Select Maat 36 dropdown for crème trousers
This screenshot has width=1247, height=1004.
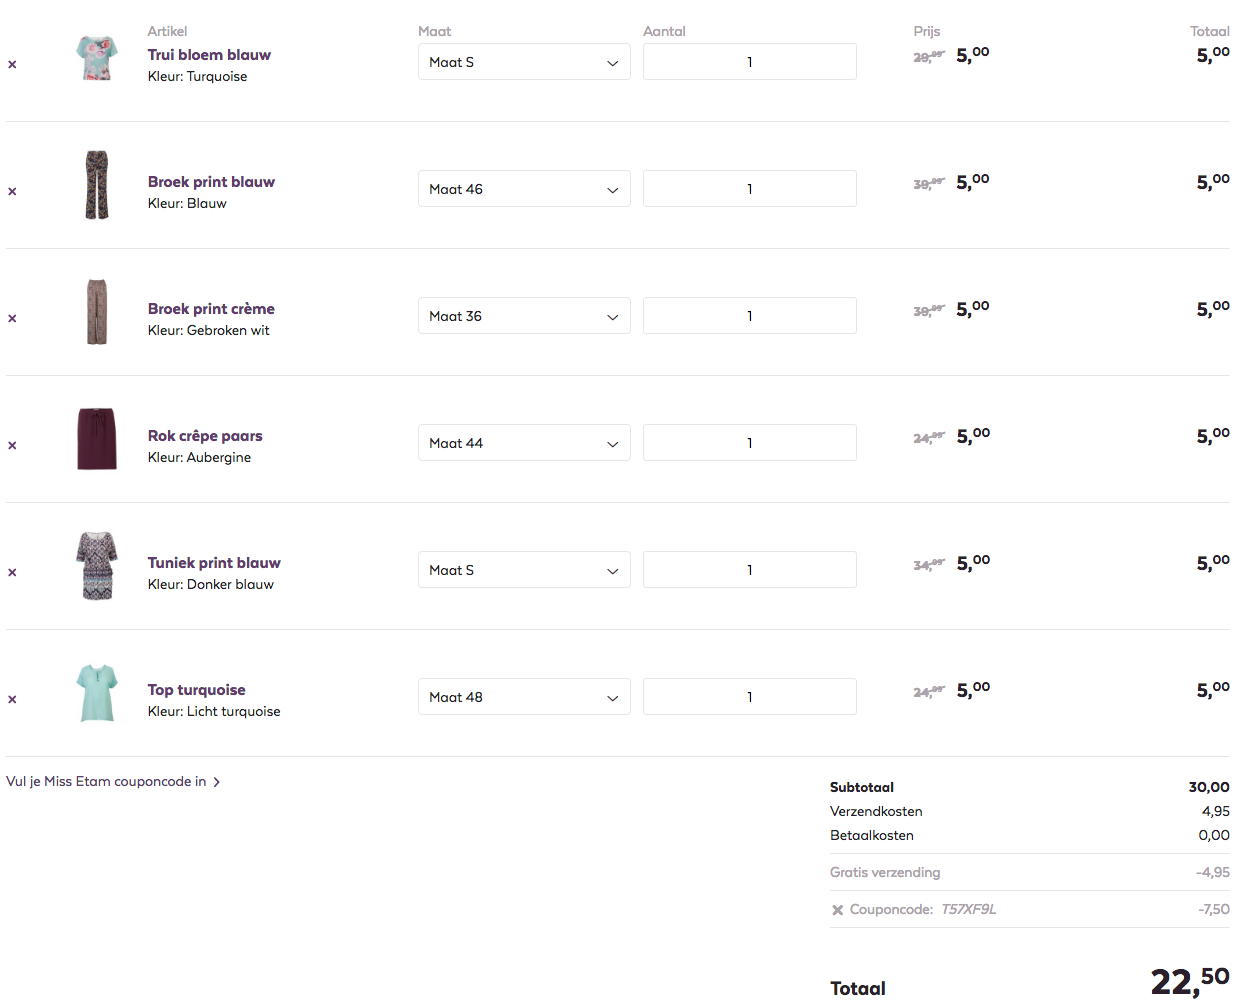coord(524,316)
